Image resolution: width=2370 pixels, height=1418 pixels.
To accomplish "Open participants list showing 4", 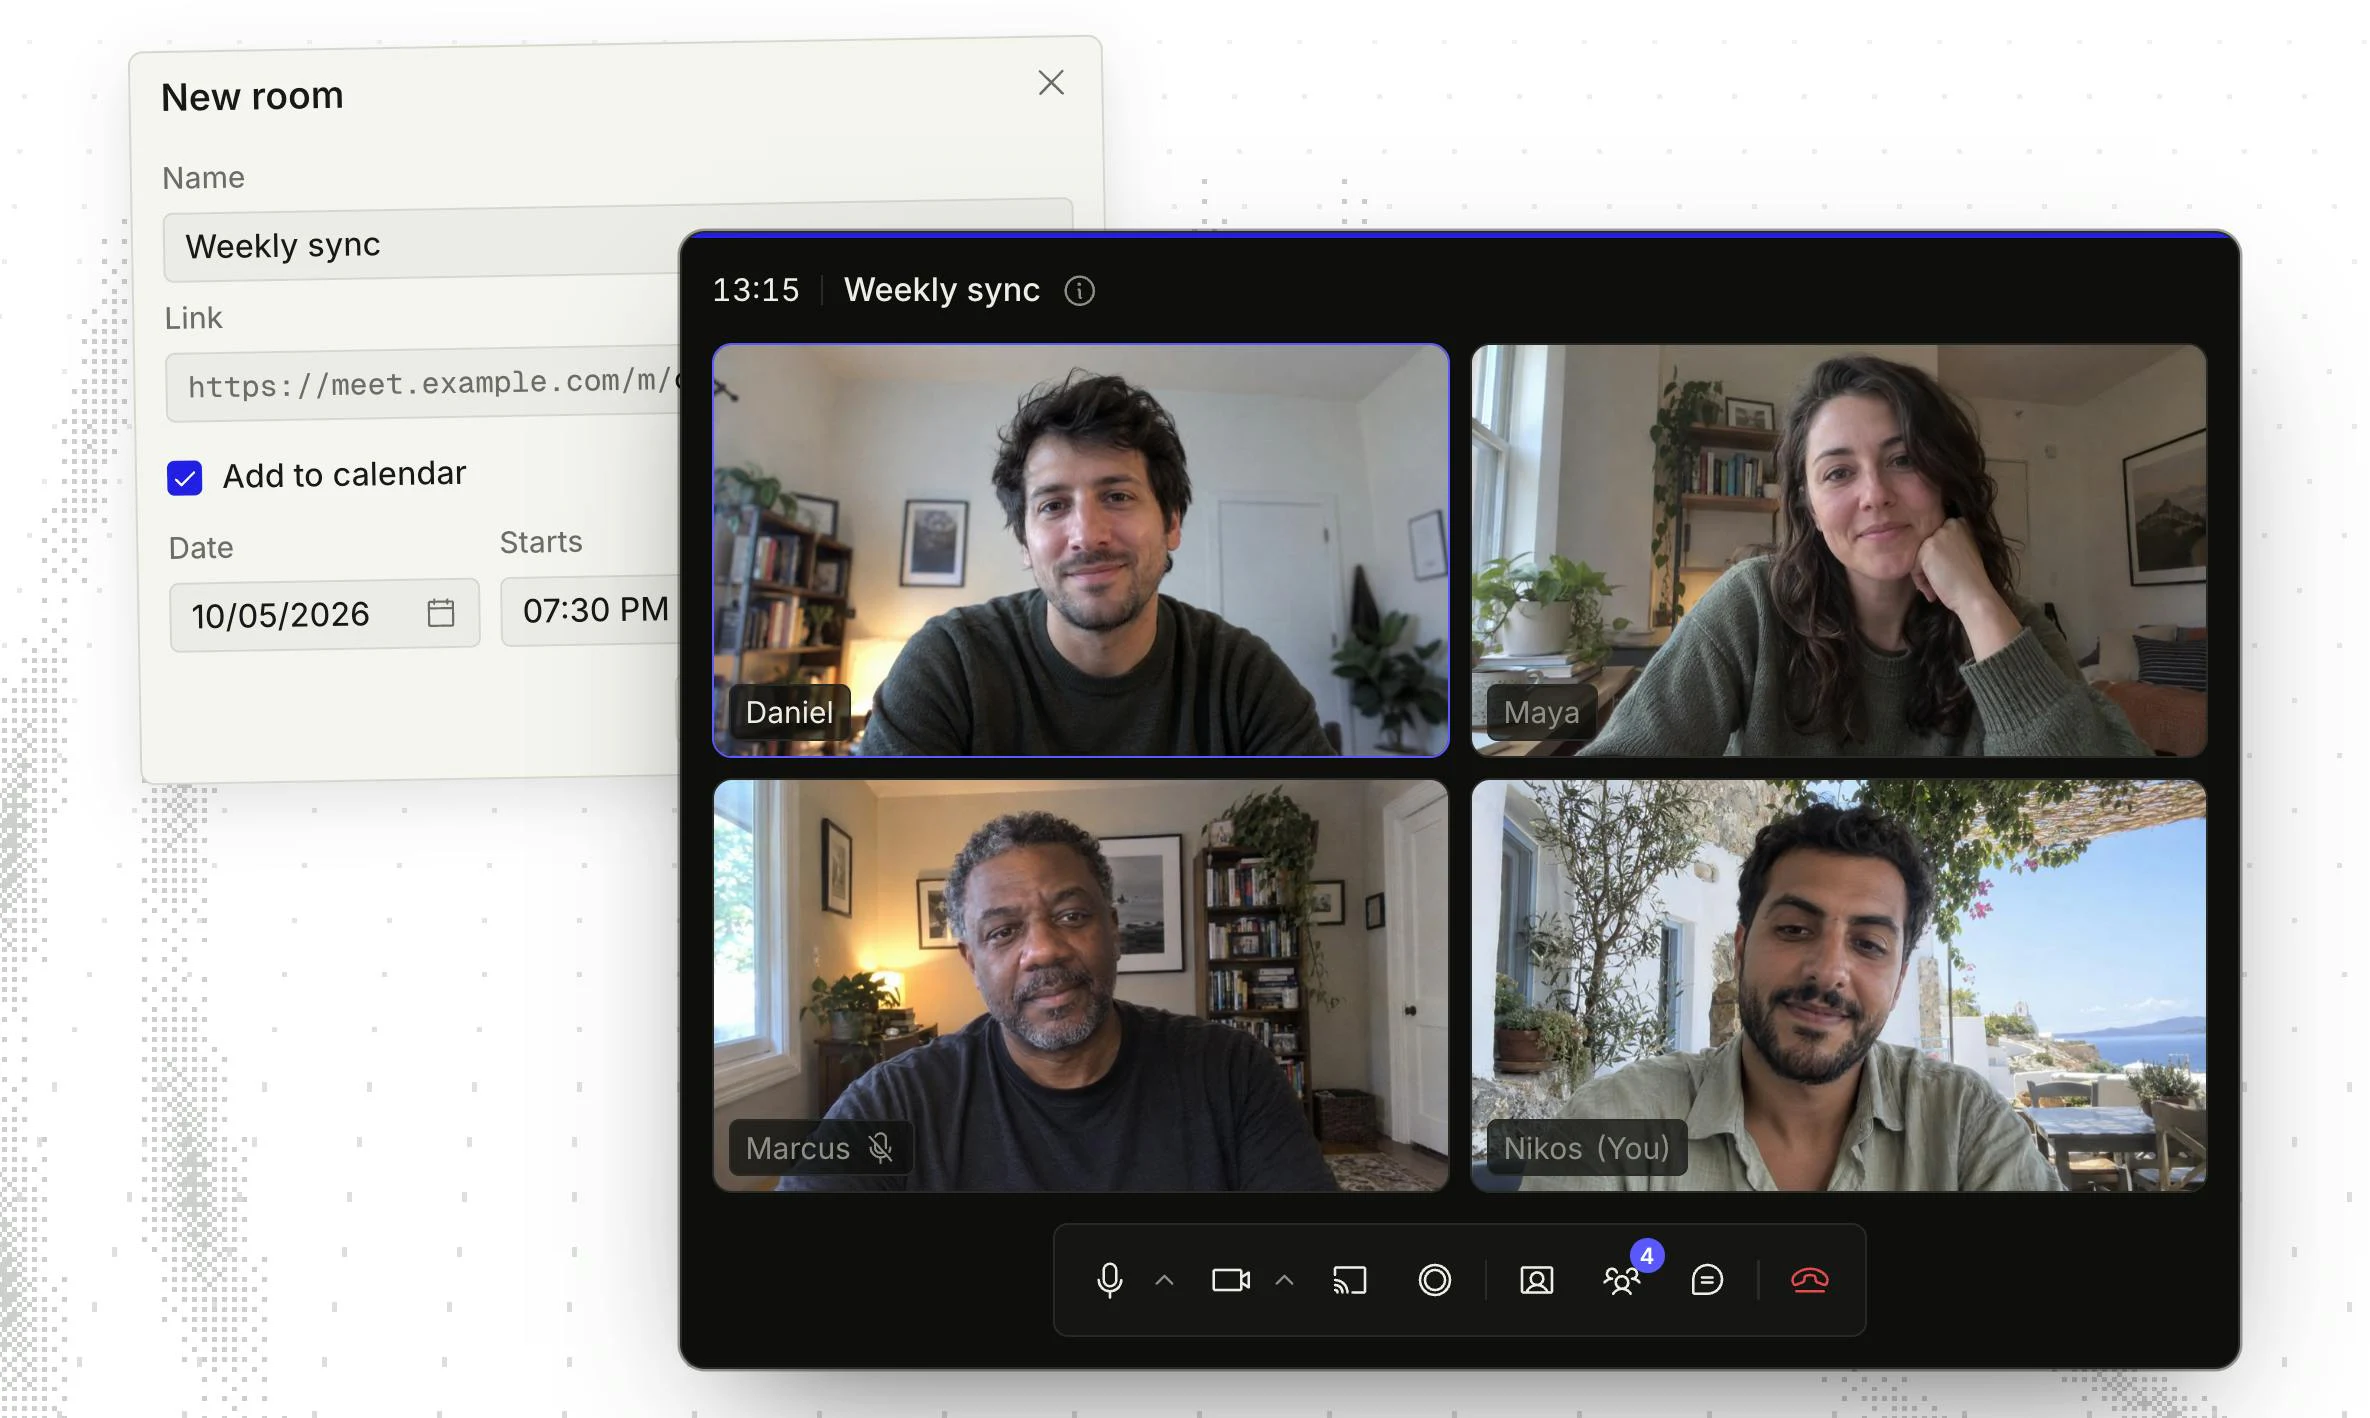I will (1622, 1280).
